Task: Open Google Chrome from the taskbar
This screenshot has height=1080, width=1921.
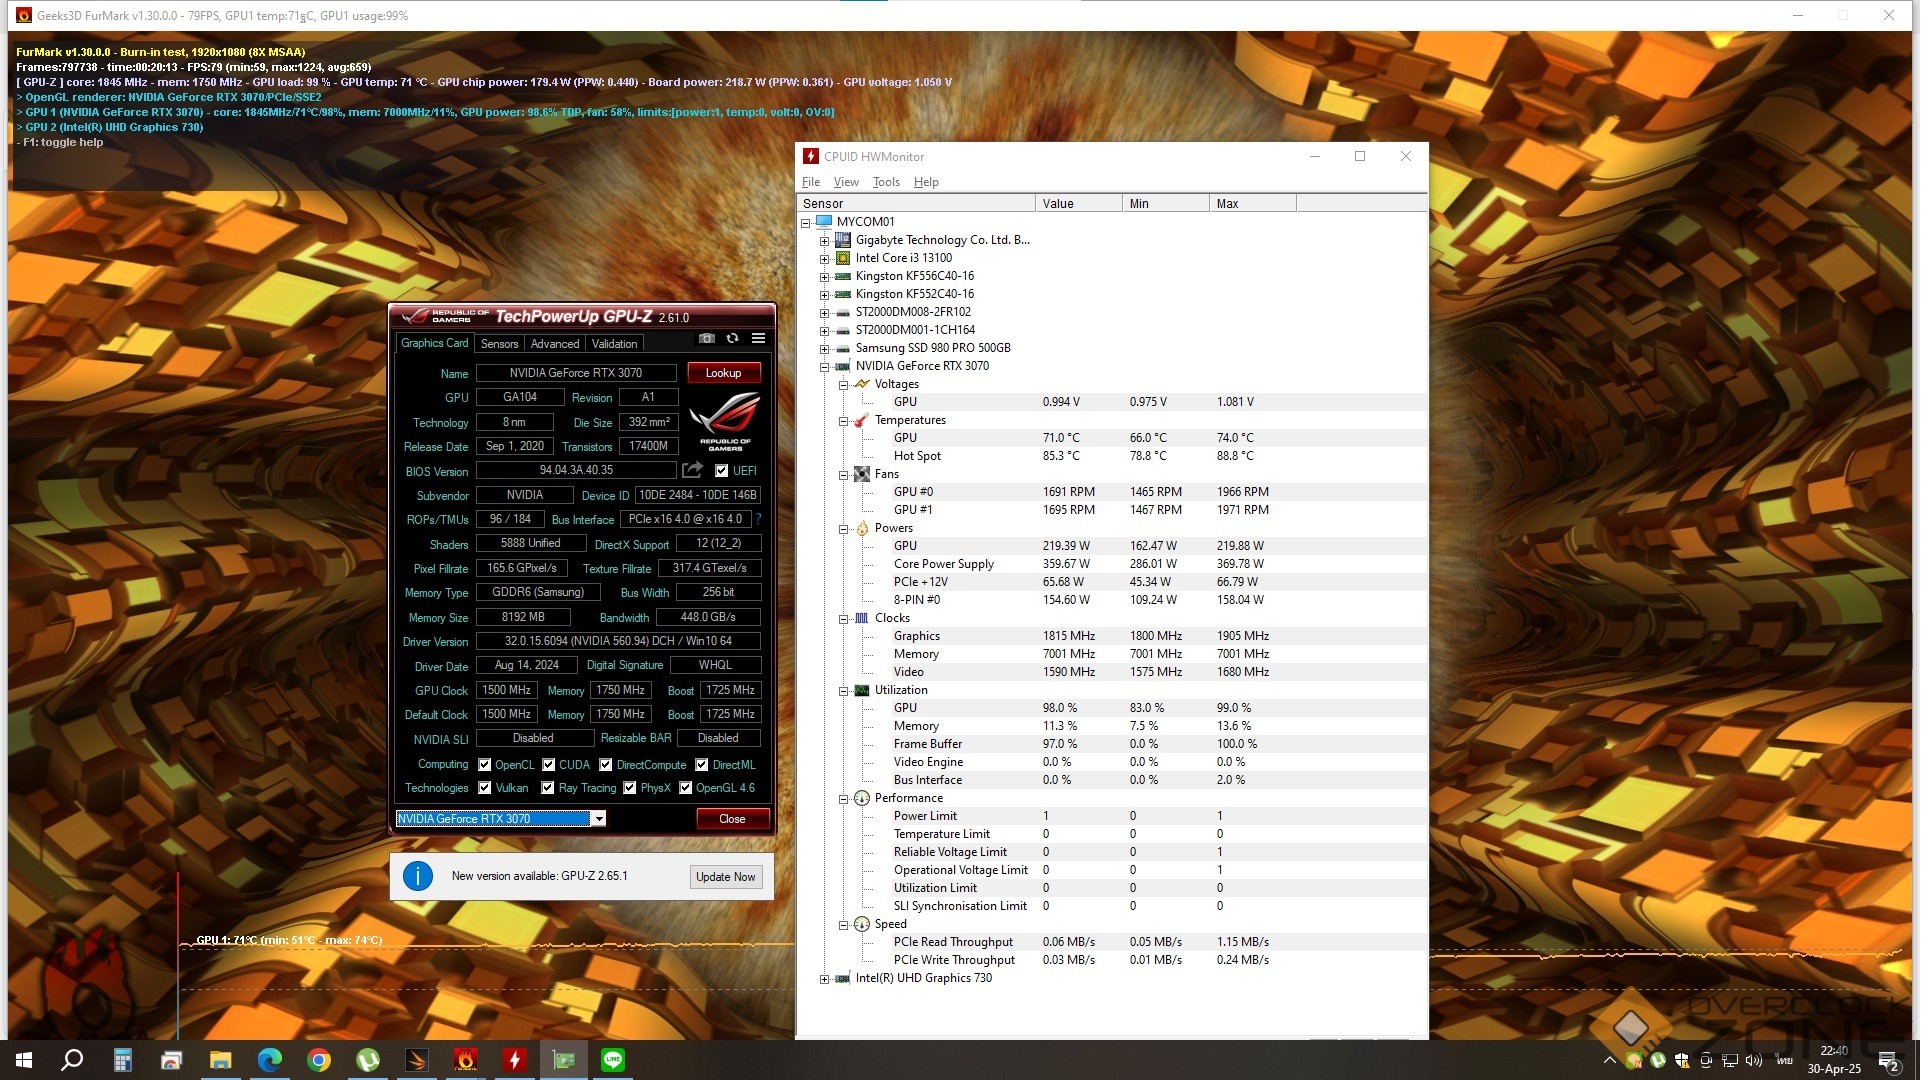Action: point(319,1060)
